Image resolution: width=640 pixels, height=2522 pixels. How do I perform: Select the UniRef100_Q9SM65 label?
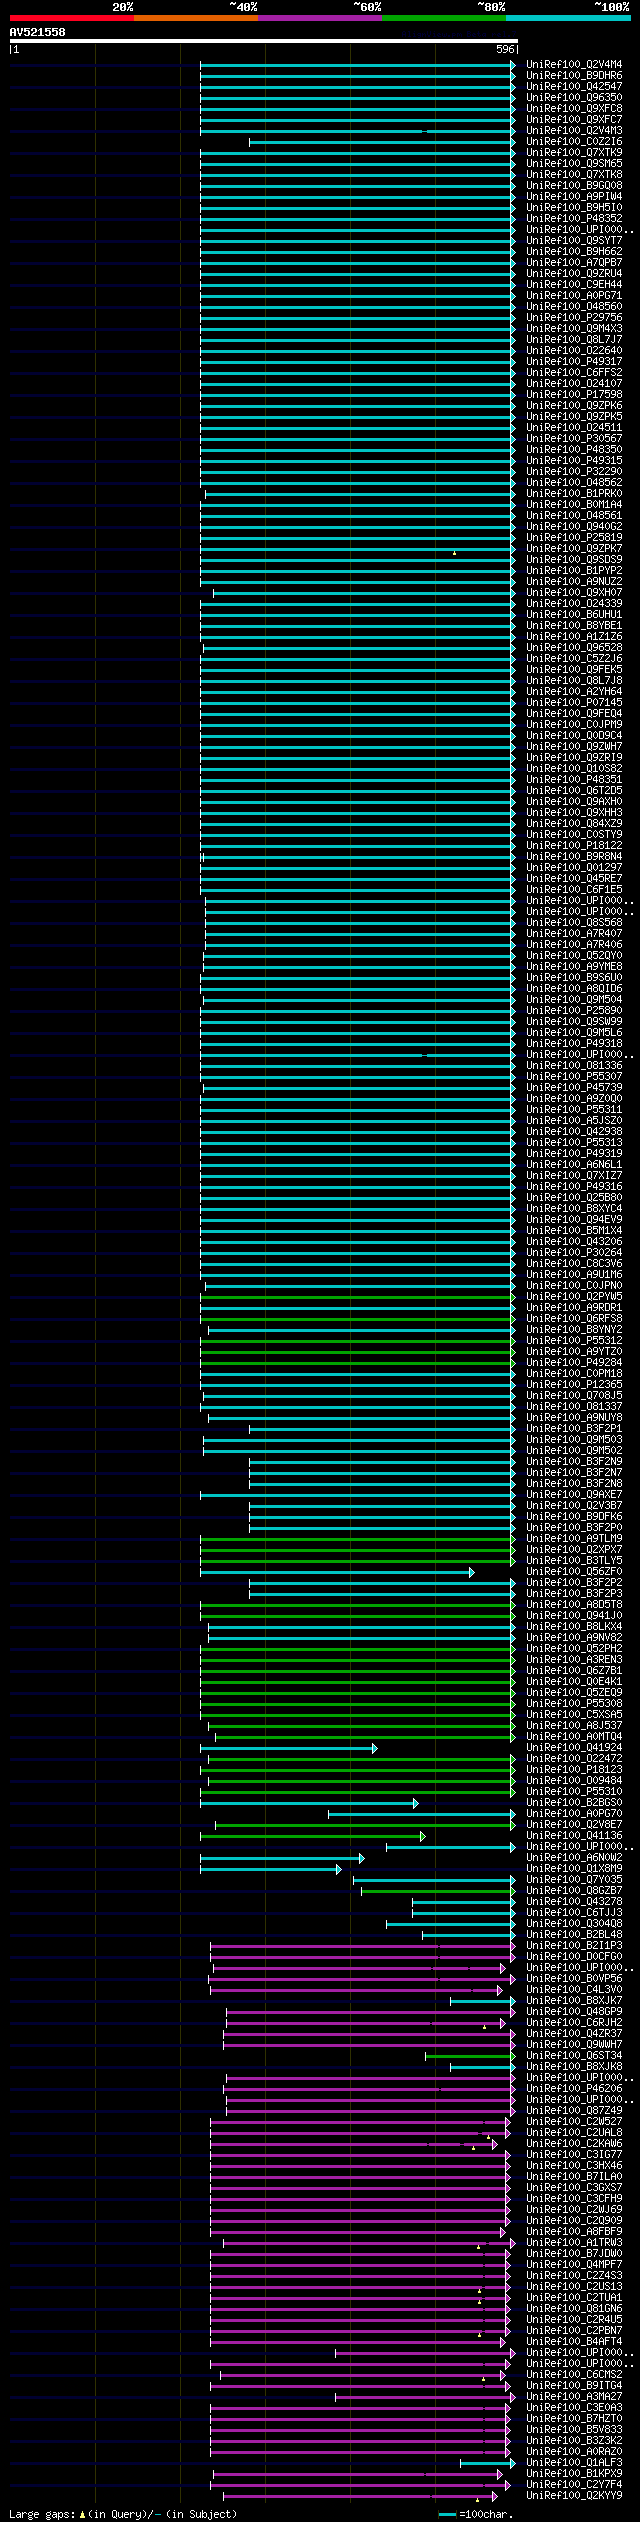click(x=574, y=164)
